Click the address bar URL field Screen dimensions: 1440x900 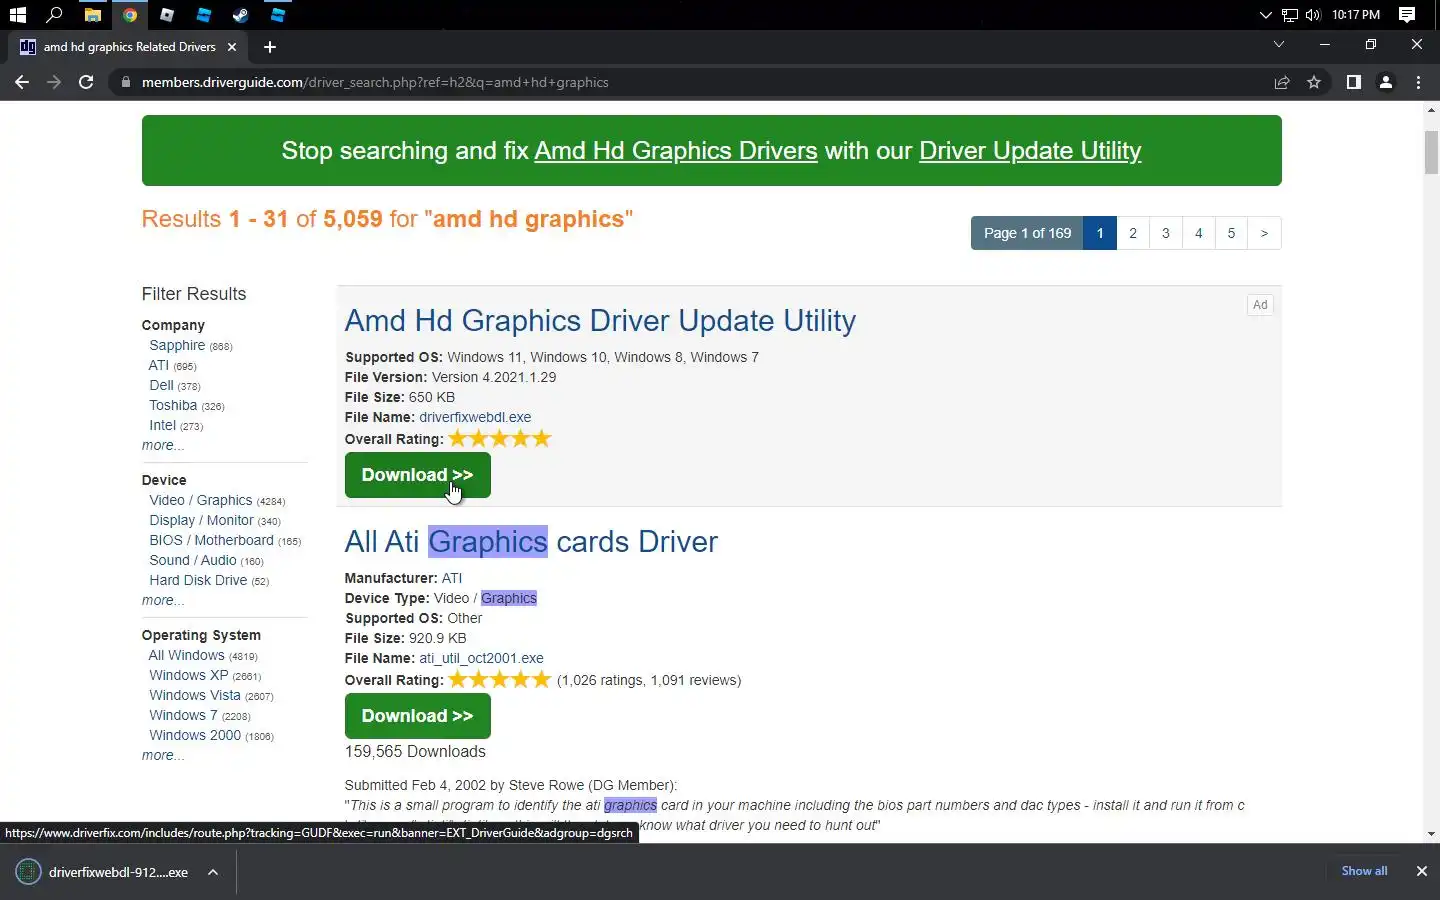pyautogui.click(x=690, y=82)
